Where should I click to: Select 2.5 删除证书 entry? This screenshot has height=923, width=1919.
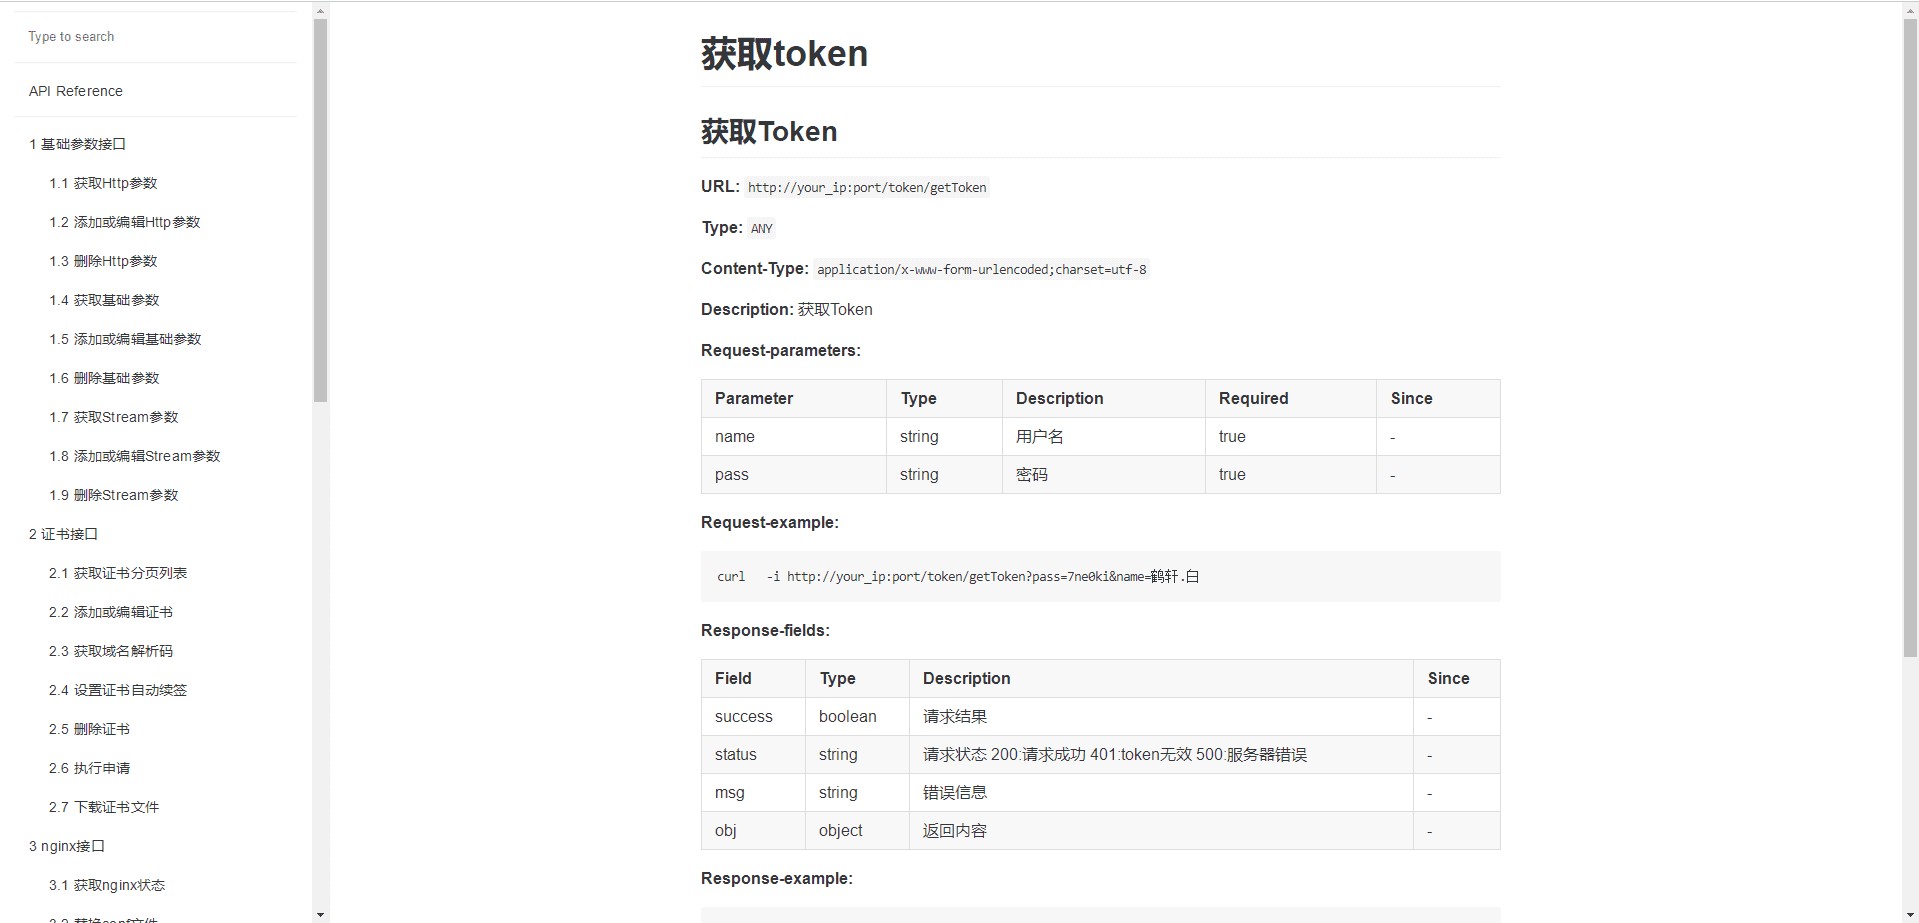pyautogui.click(x=89, y=728)
